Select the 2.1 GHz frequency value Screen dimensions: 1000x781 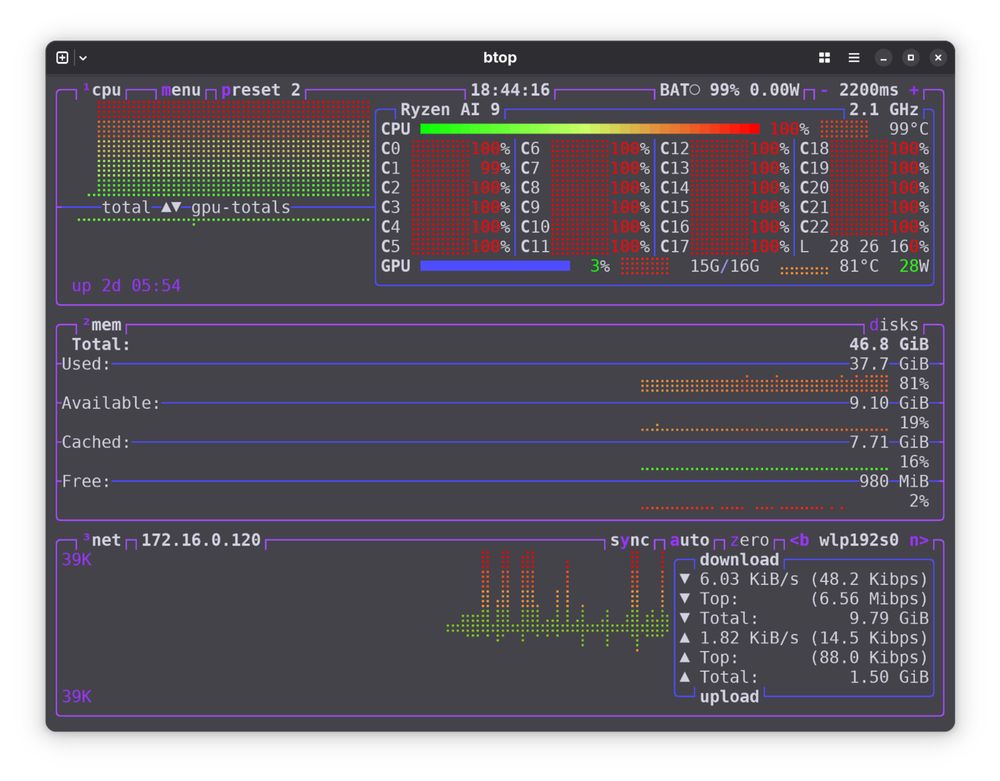[883, 110]
